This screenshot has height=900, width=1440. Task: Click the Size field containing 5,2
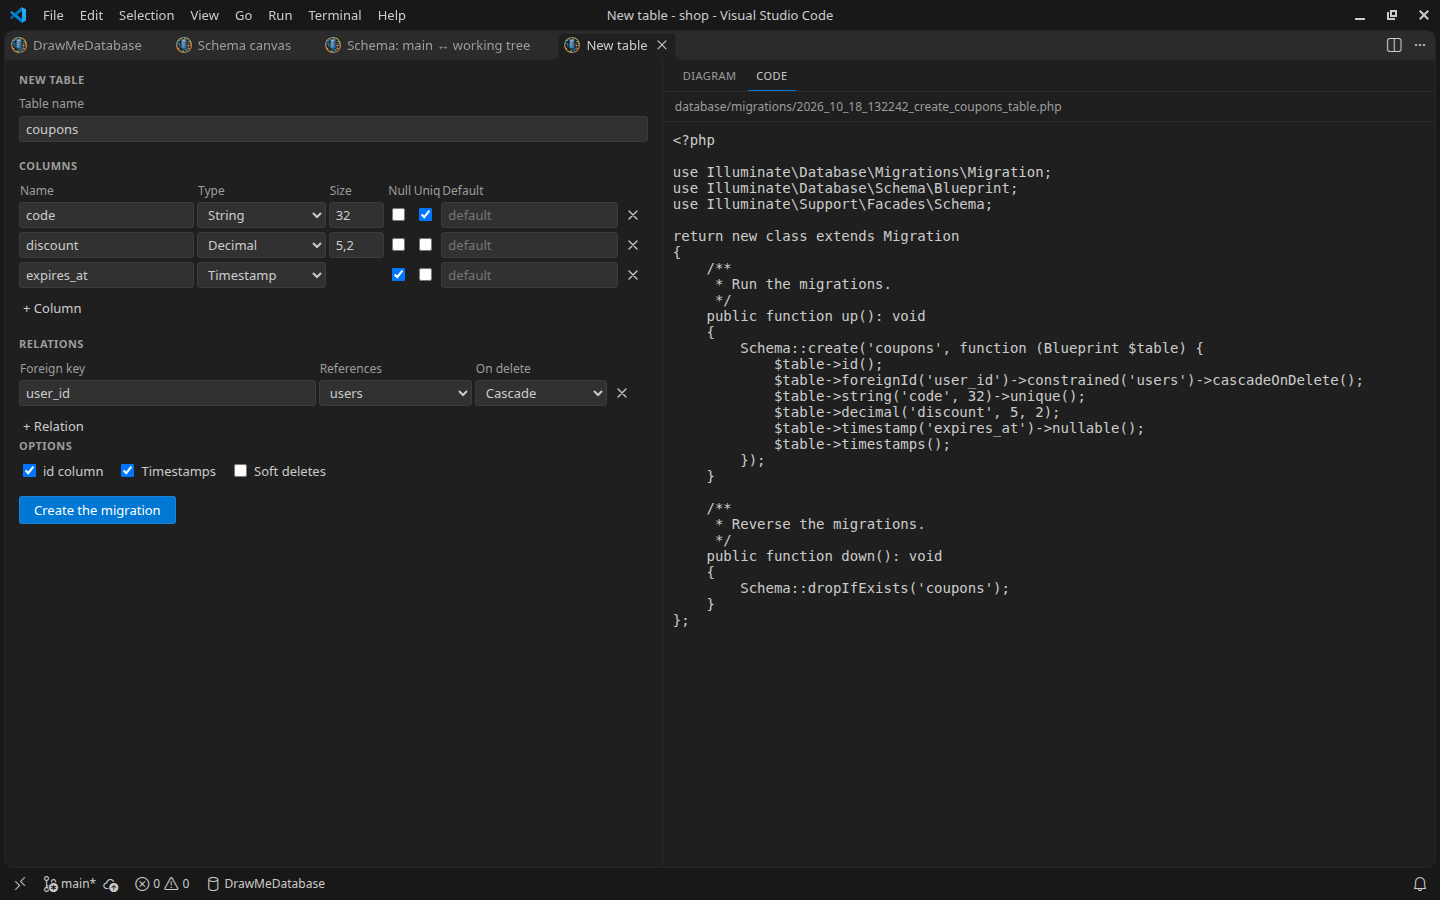(x=356, y=246)
